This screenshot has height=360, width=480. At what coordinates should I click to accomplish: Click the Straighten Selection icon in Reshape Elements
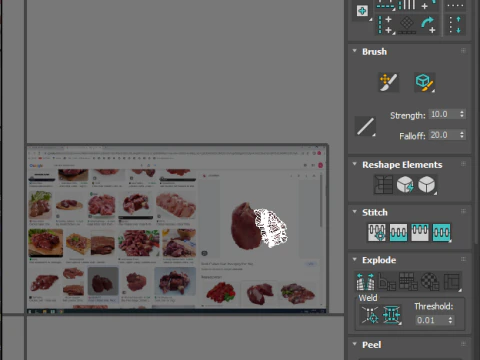383,185
